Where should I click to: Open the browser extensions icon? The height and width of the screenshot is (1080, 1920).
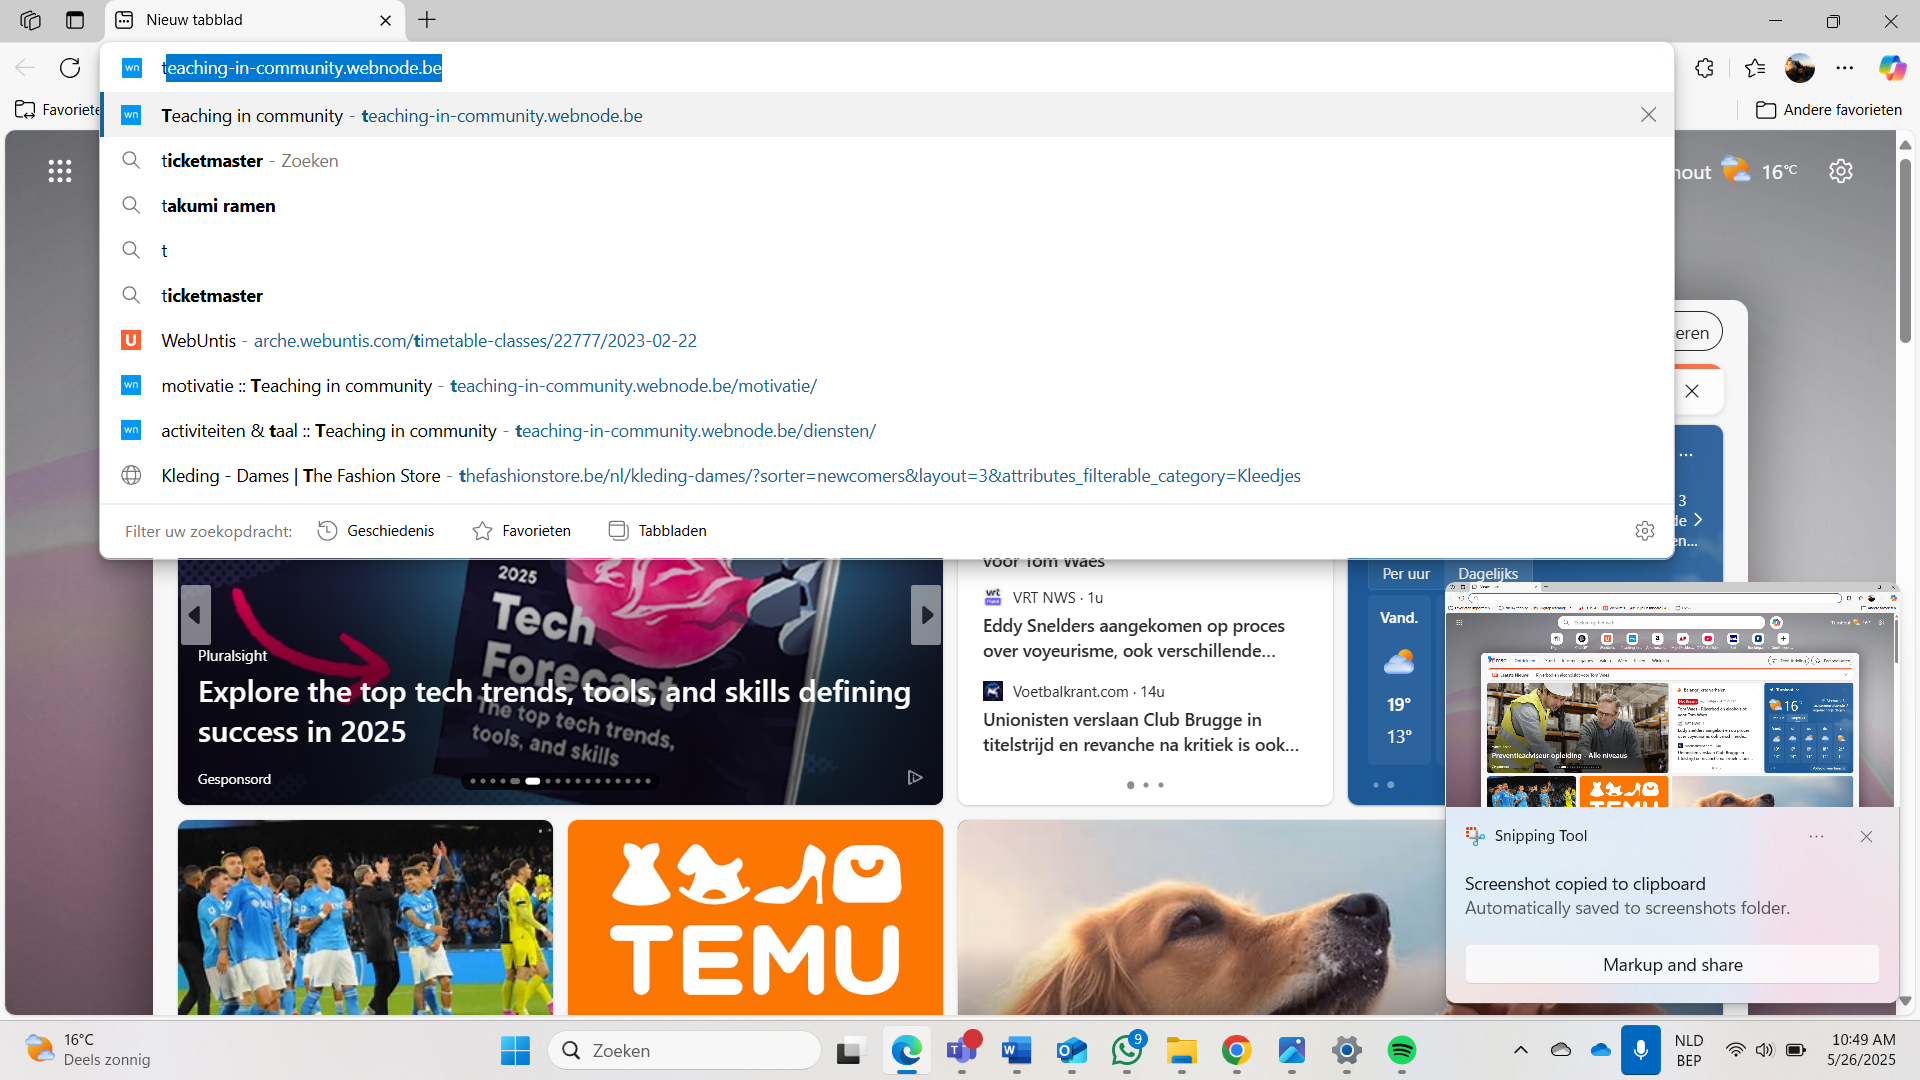(1705, 68)
